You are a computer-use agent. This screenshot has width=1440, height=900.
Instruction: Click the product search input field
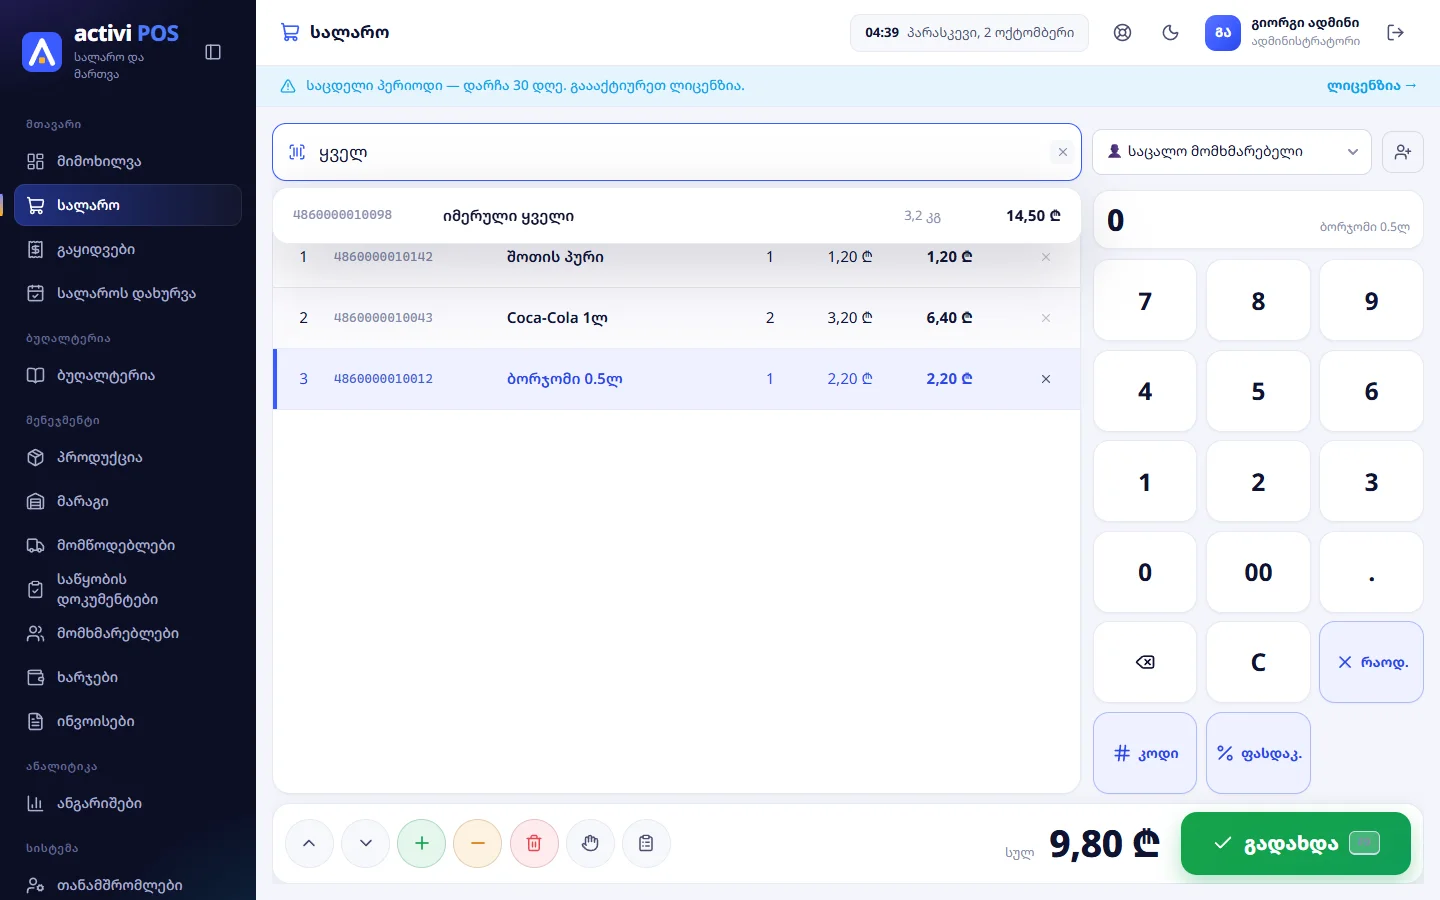(677, 152)
